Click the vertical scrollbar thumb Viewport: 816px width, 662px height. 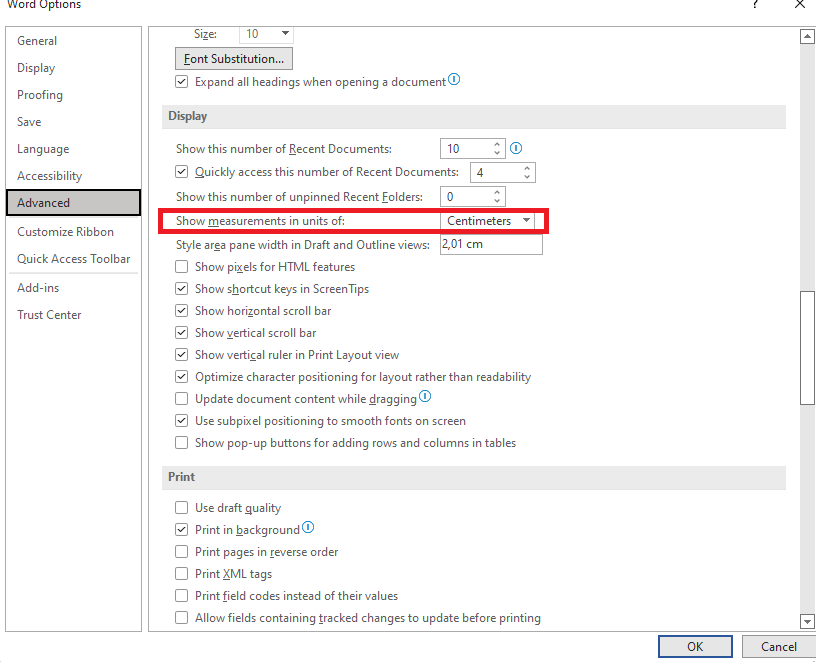click(x=807, y=347)
